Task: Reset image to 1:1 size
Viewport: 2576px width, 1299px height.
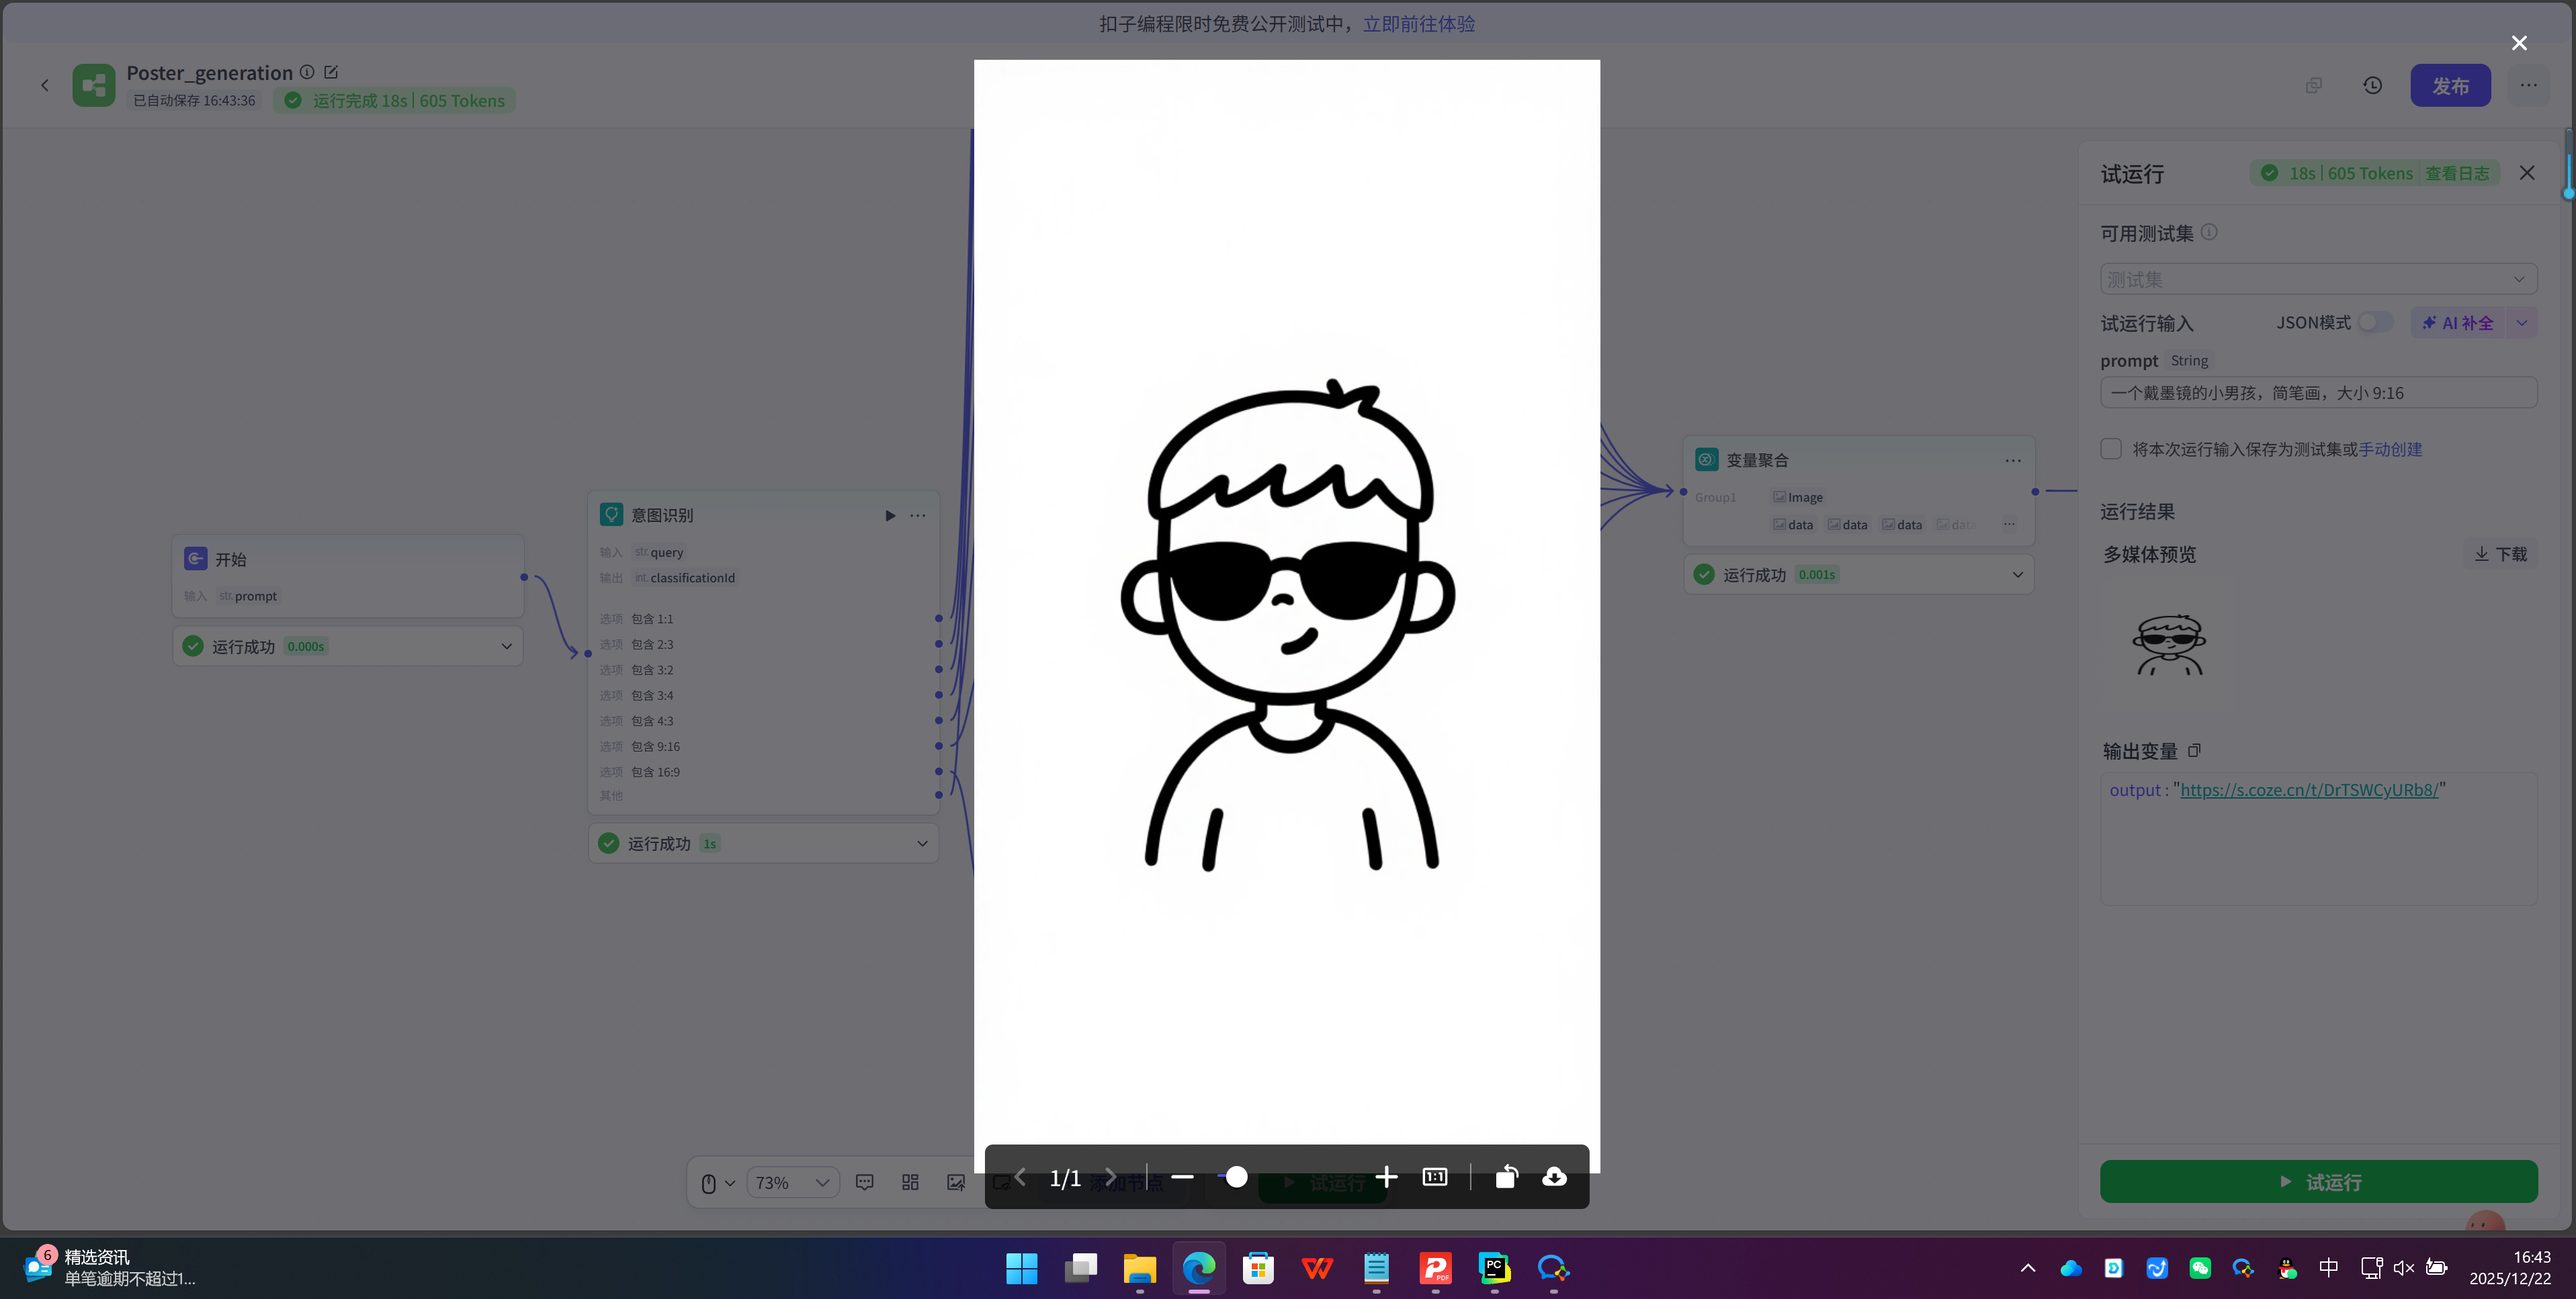Action: point(1435,1177)
